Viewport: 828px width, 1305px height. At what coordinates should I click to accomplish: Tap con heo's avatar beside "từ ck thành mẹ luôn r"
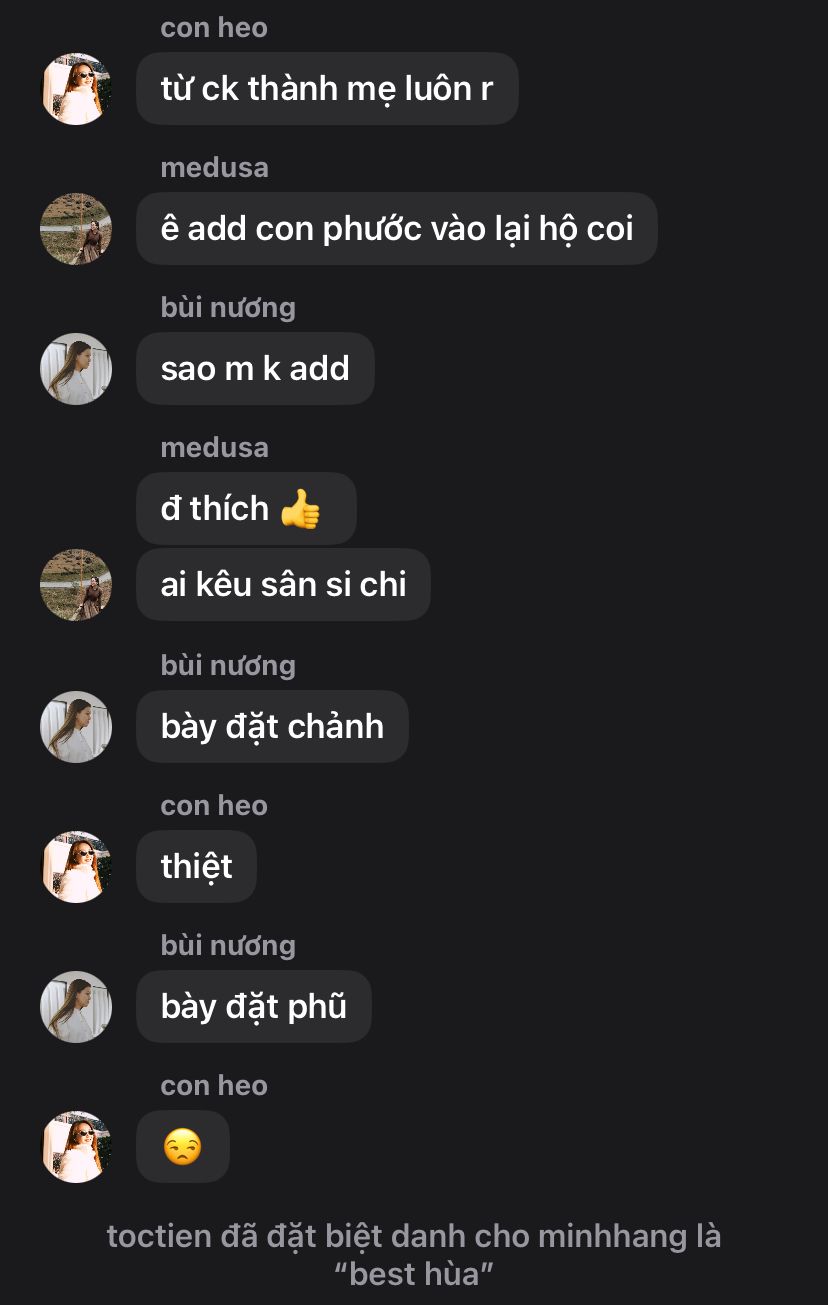pos(76,89)
